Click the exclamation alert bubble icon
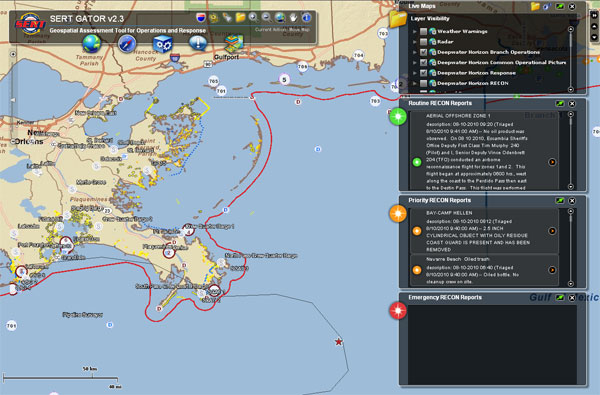Viewport: 600px width, 395px height. (198, 43)
